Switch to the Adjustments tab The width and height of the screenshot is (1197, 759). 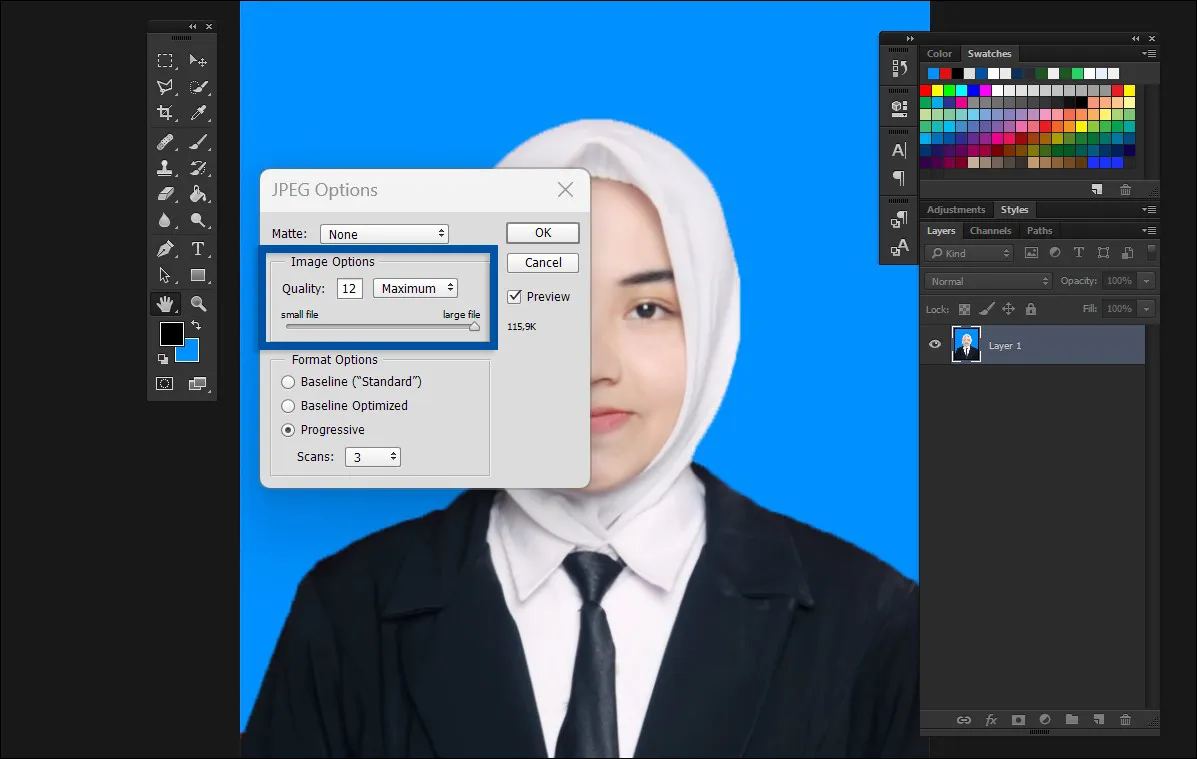pyautogui.click(x=956, y=210)
